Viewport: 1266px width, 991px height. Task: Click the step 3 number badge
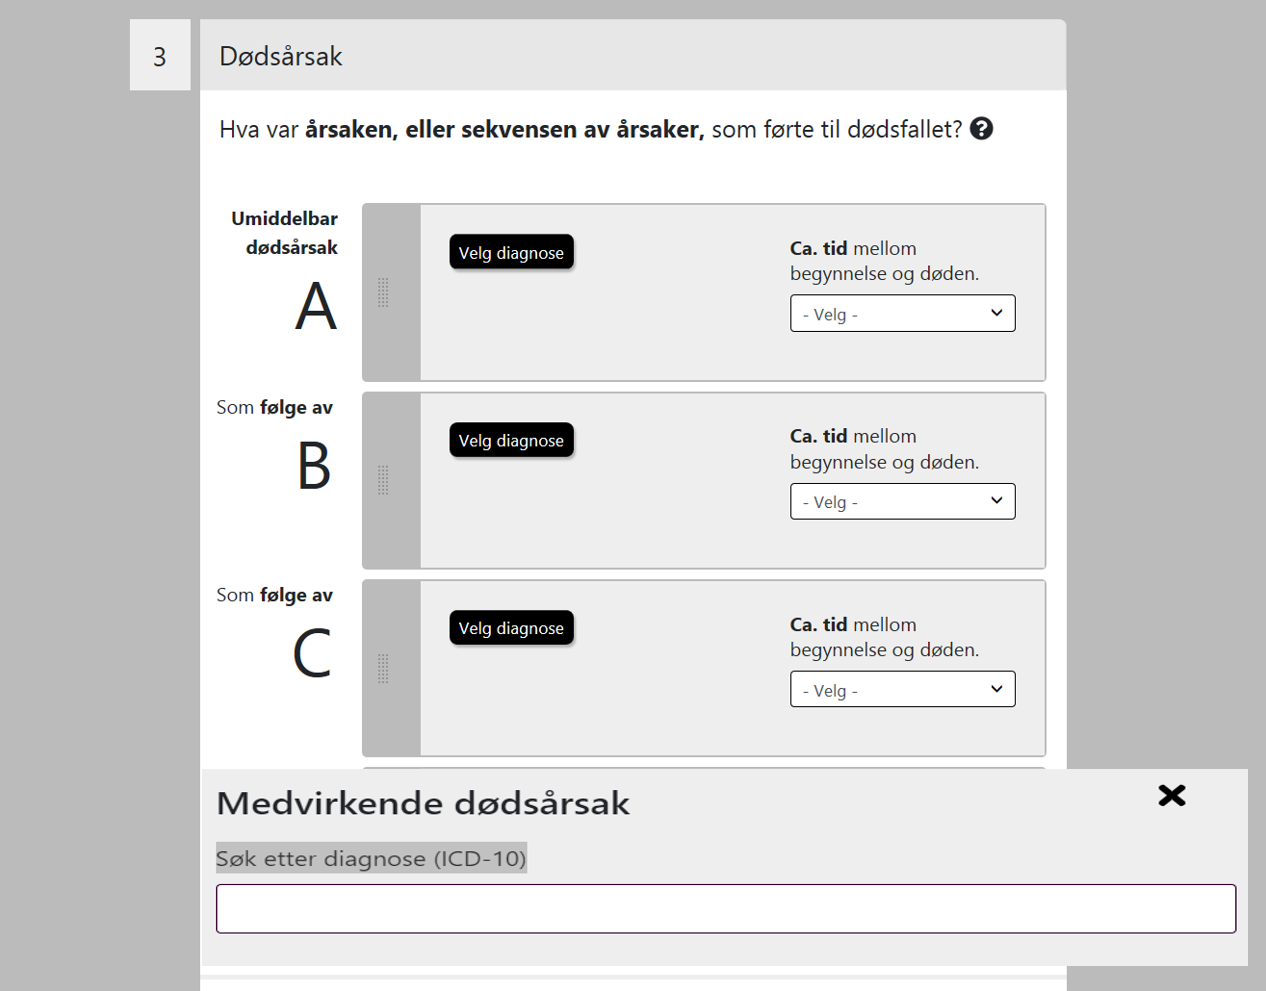160,57
